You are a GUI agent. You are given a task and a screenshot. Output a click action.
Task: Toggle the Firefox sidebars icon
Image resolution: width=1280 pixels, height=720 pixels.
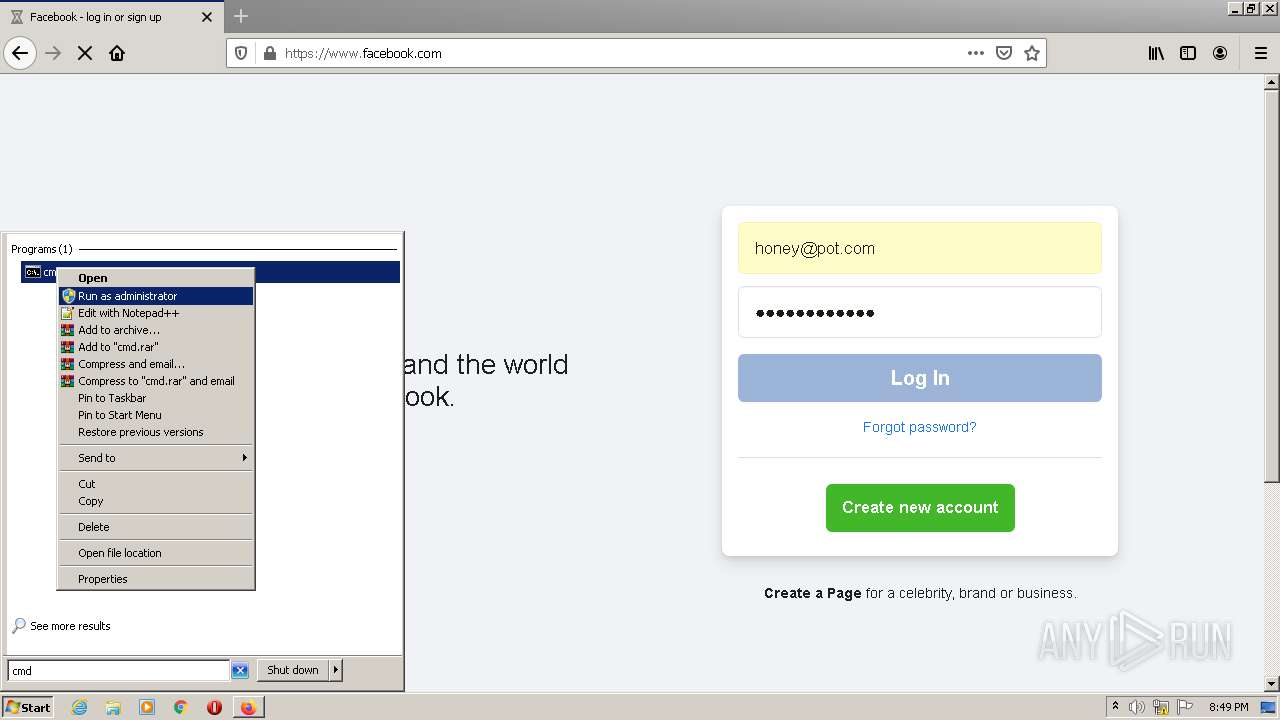tap(1188, 53)
